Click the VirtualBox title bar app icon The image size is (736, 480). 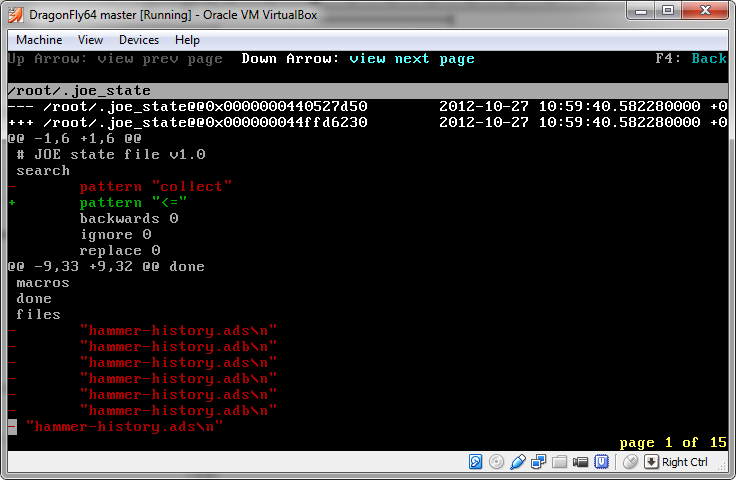tap(17, 12)
